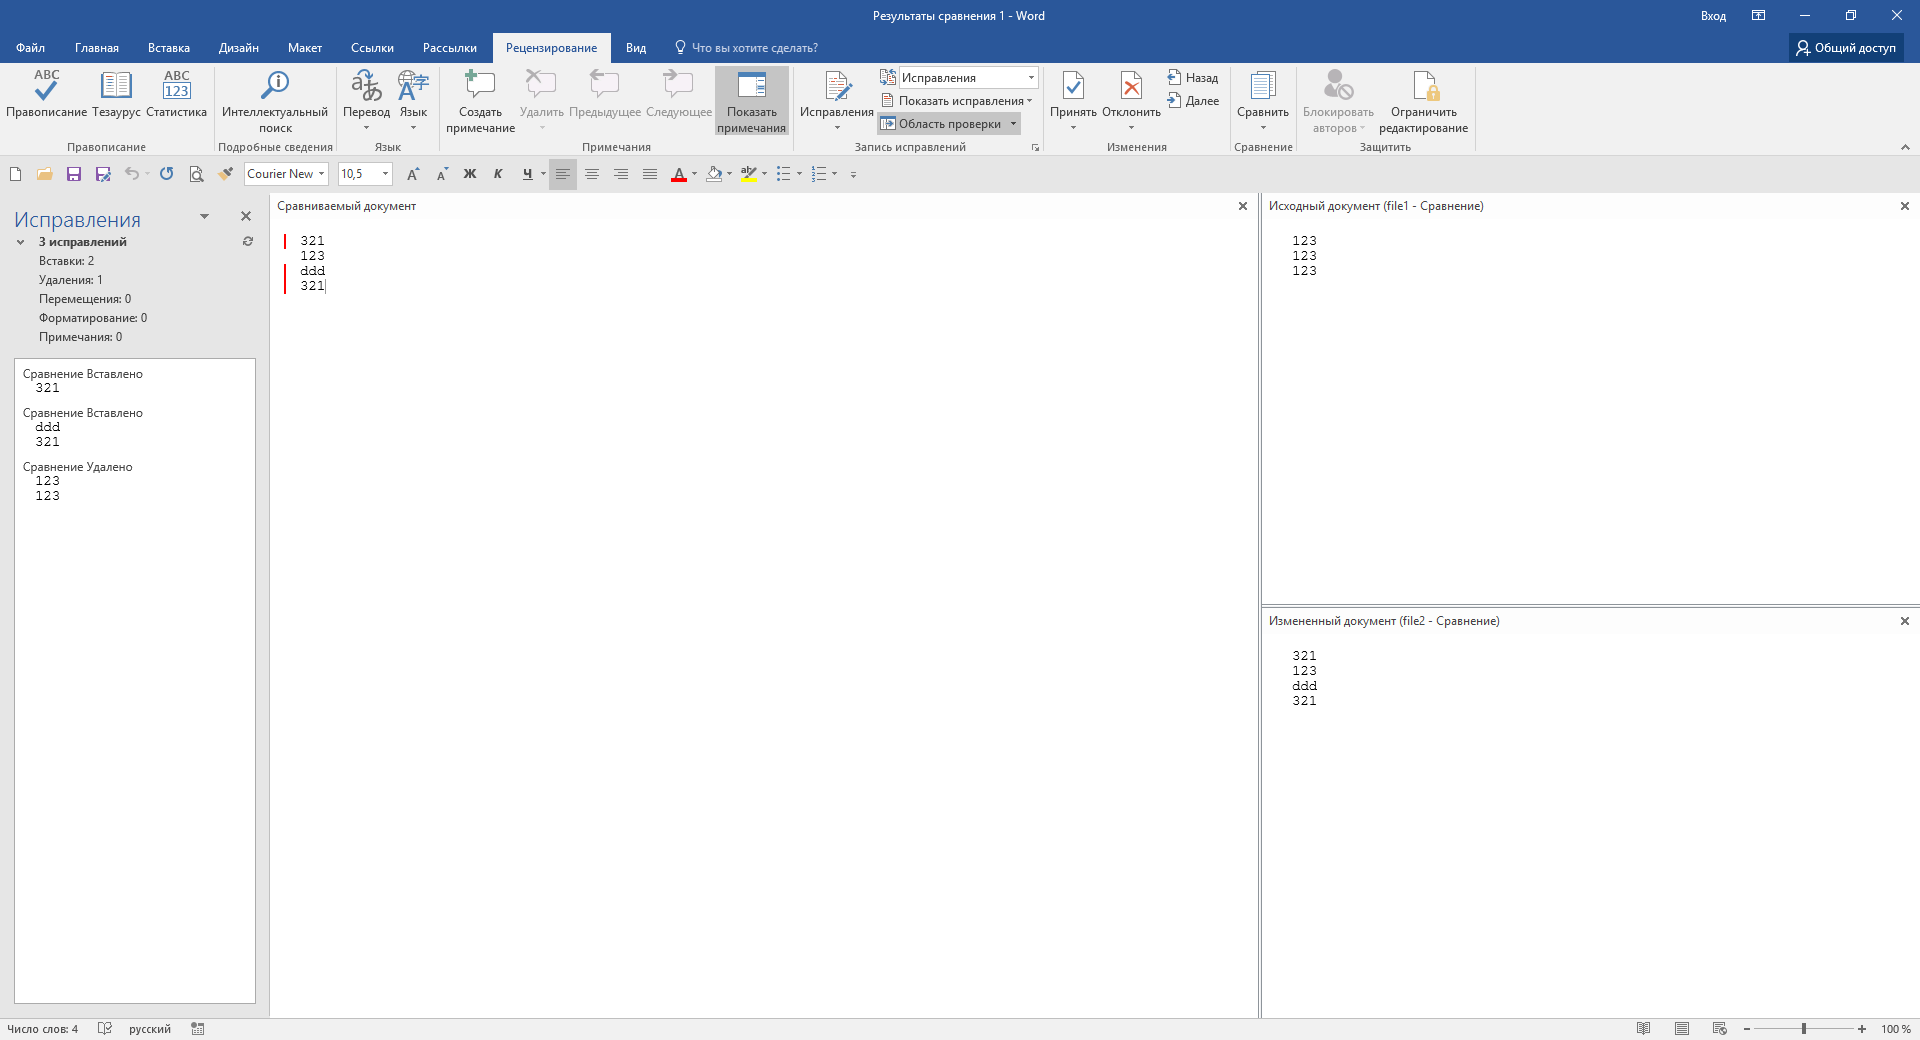Click zoom in plus button
This screenshot has width=1920, height=1040.
1862,1029
